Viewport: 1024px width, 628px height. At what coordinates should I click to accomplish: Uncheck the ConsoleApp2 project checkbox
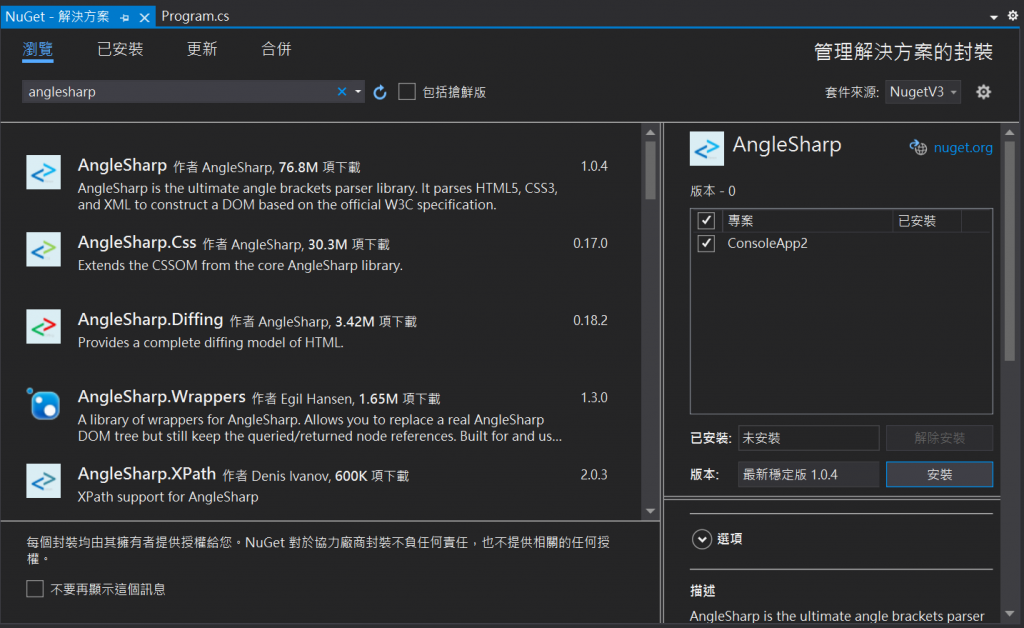[706, 243]
